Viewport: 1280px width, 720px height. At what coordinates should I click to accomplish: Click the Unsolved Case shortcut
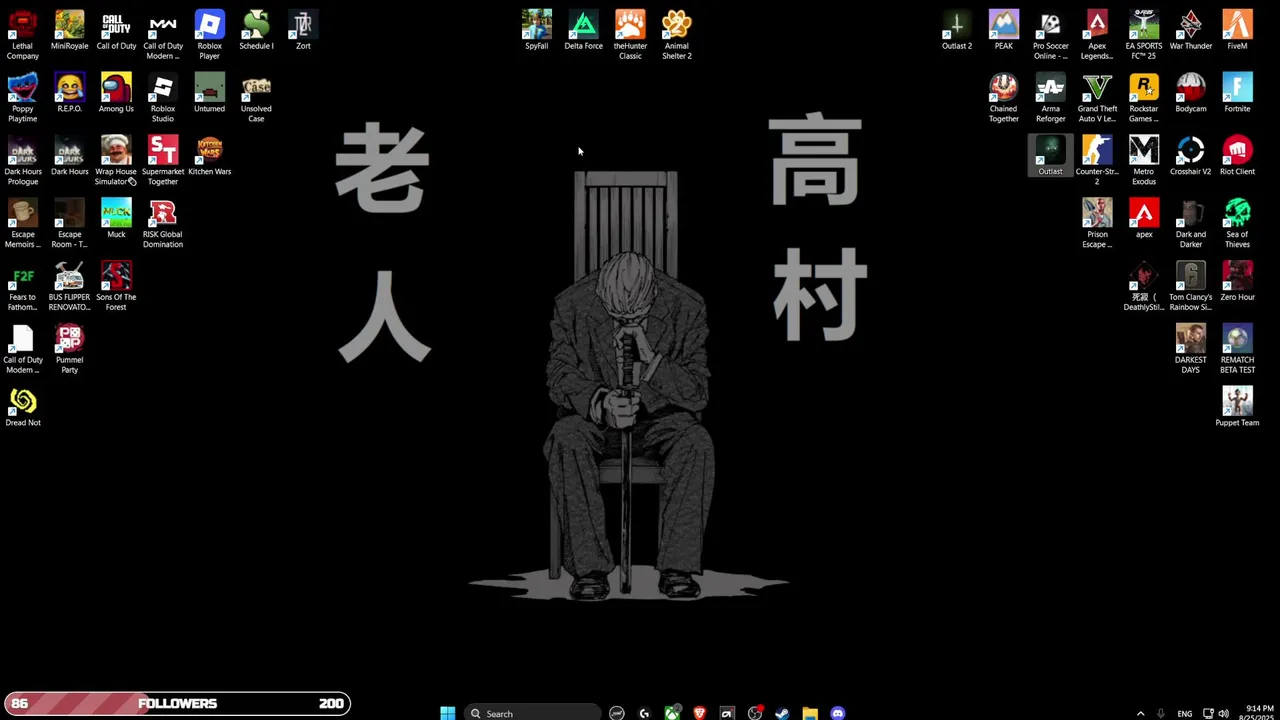(x=256, y=98)
